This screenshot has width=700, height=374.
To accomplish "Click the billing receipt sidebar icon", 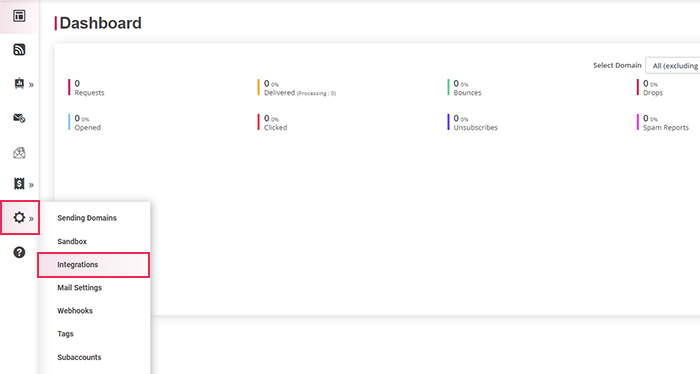I will point(19,184).
